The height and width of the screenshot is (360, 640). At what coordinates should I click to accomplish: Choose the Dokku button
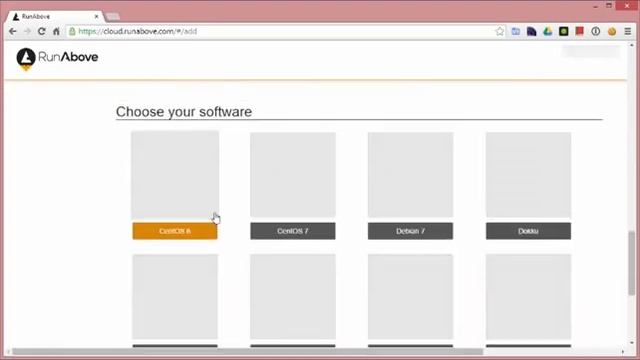point(528,231)
